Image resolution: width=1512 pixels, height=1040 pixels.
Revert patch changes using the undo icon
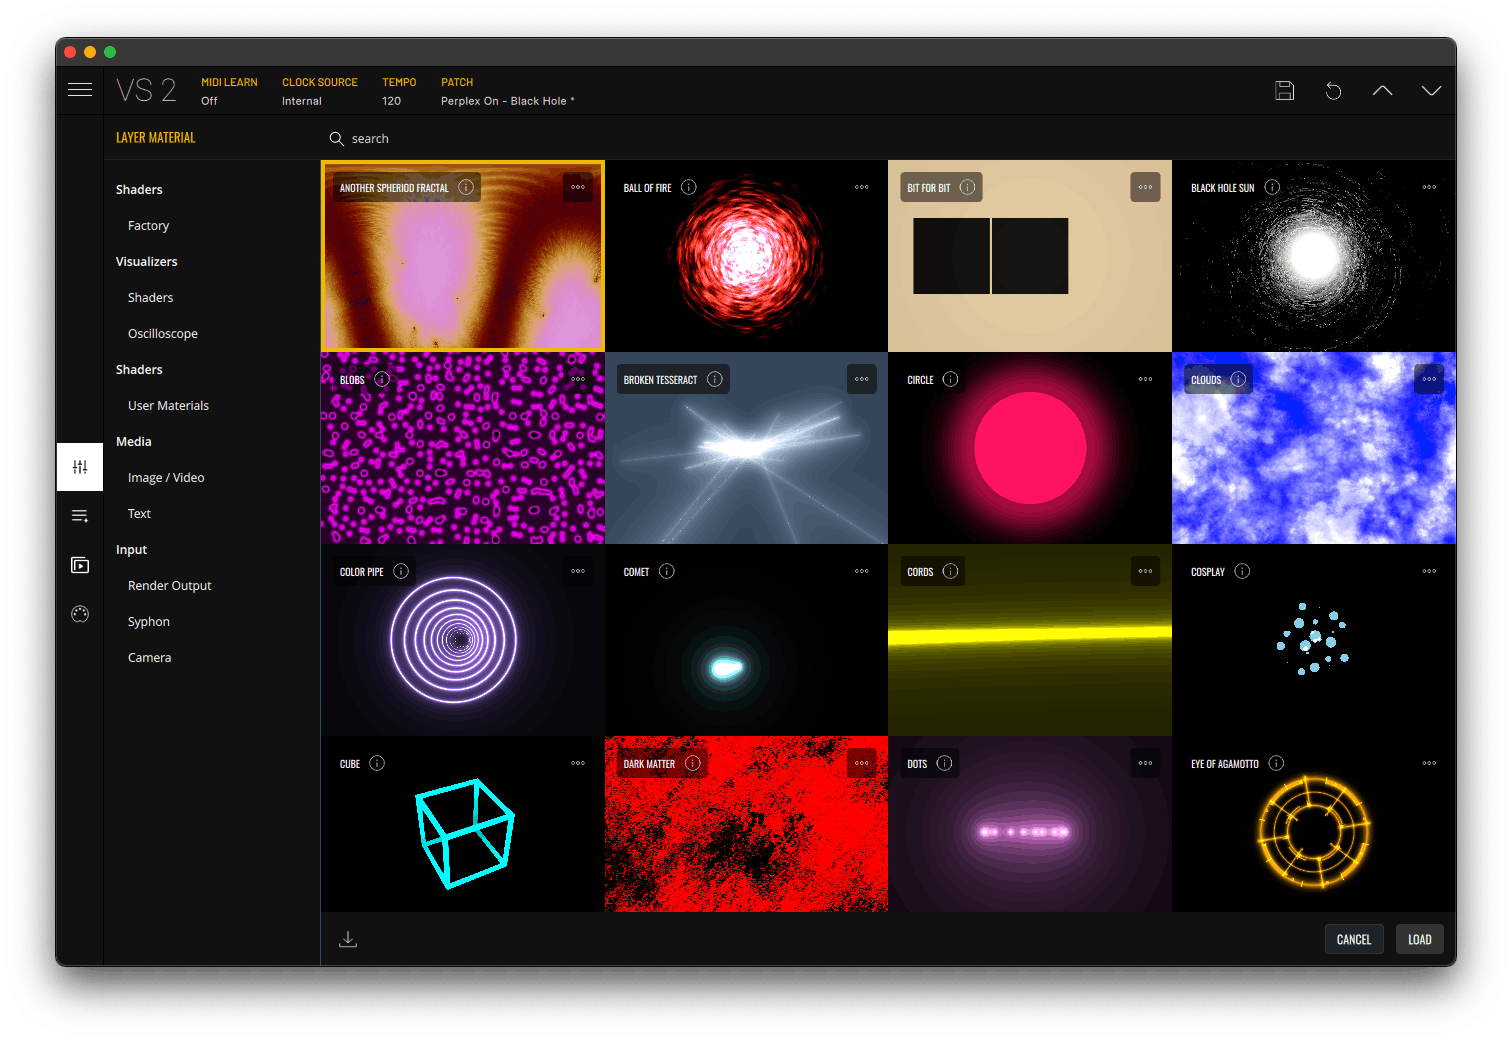pyautogui.click(x=1333, y=90)
